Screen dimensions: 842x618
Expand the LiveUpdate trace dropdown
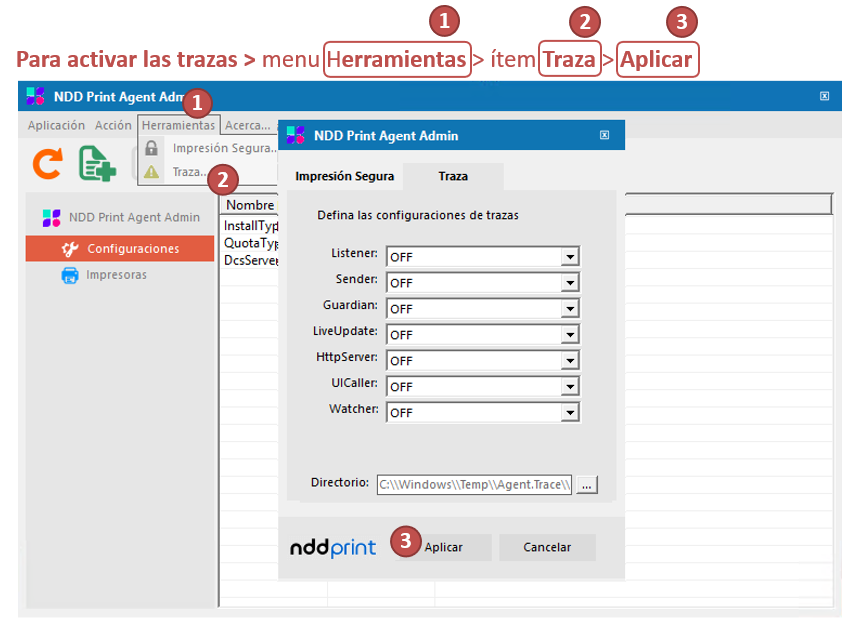coord(569,335)
